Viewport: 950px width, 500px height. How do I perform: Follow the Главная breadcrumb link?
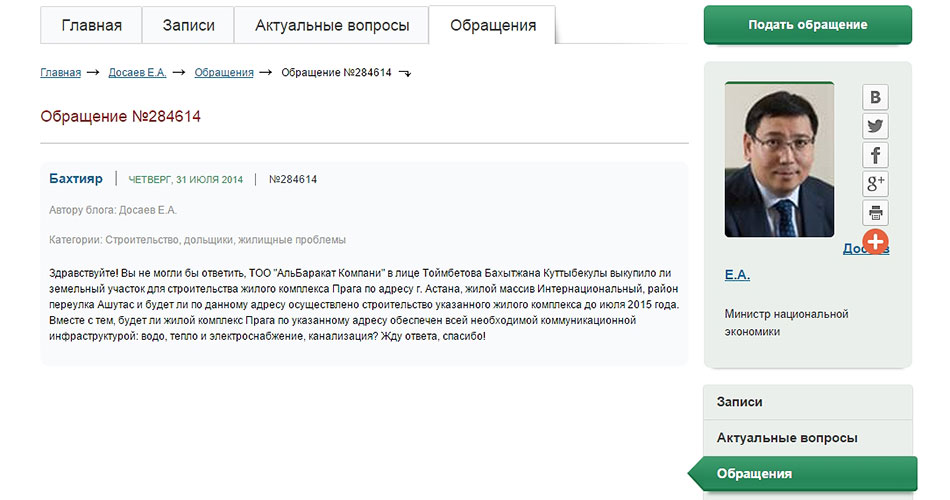click(60, 73)
